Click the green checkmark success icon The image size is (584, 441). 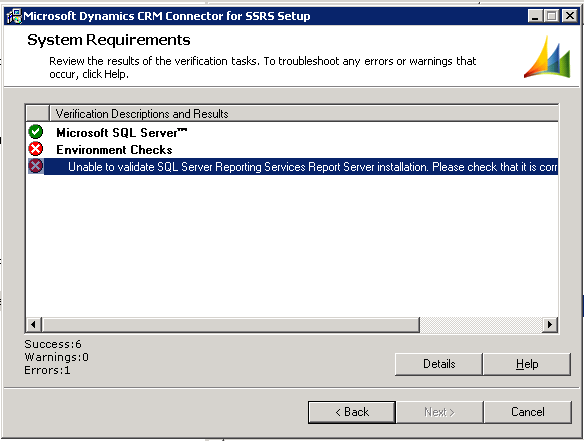36,132
